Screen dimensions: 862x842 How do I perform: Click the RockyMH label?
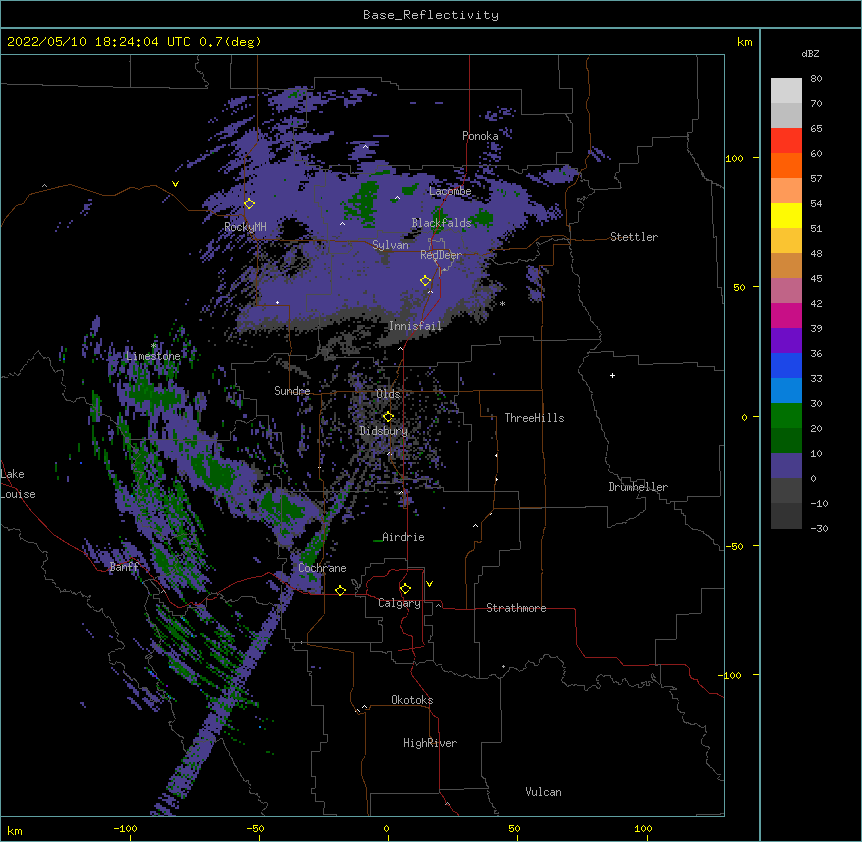(245, 227)
